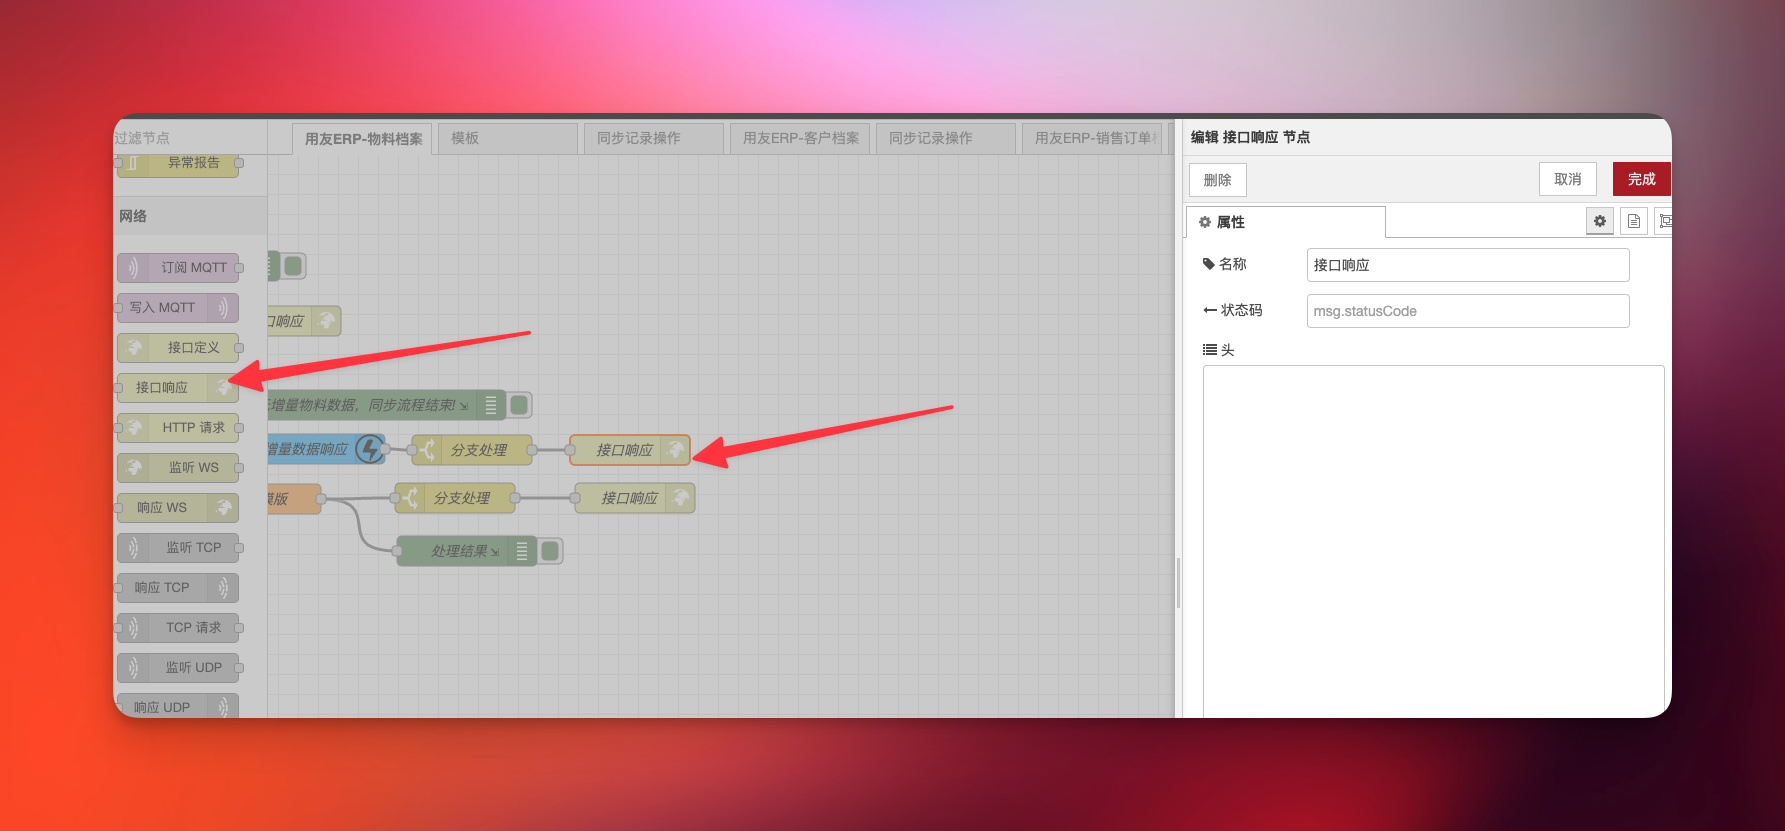Click the 取消 button
The height and width of the screenshot is (831, 1785).
pyautogui.click(x=1567, y=179)
